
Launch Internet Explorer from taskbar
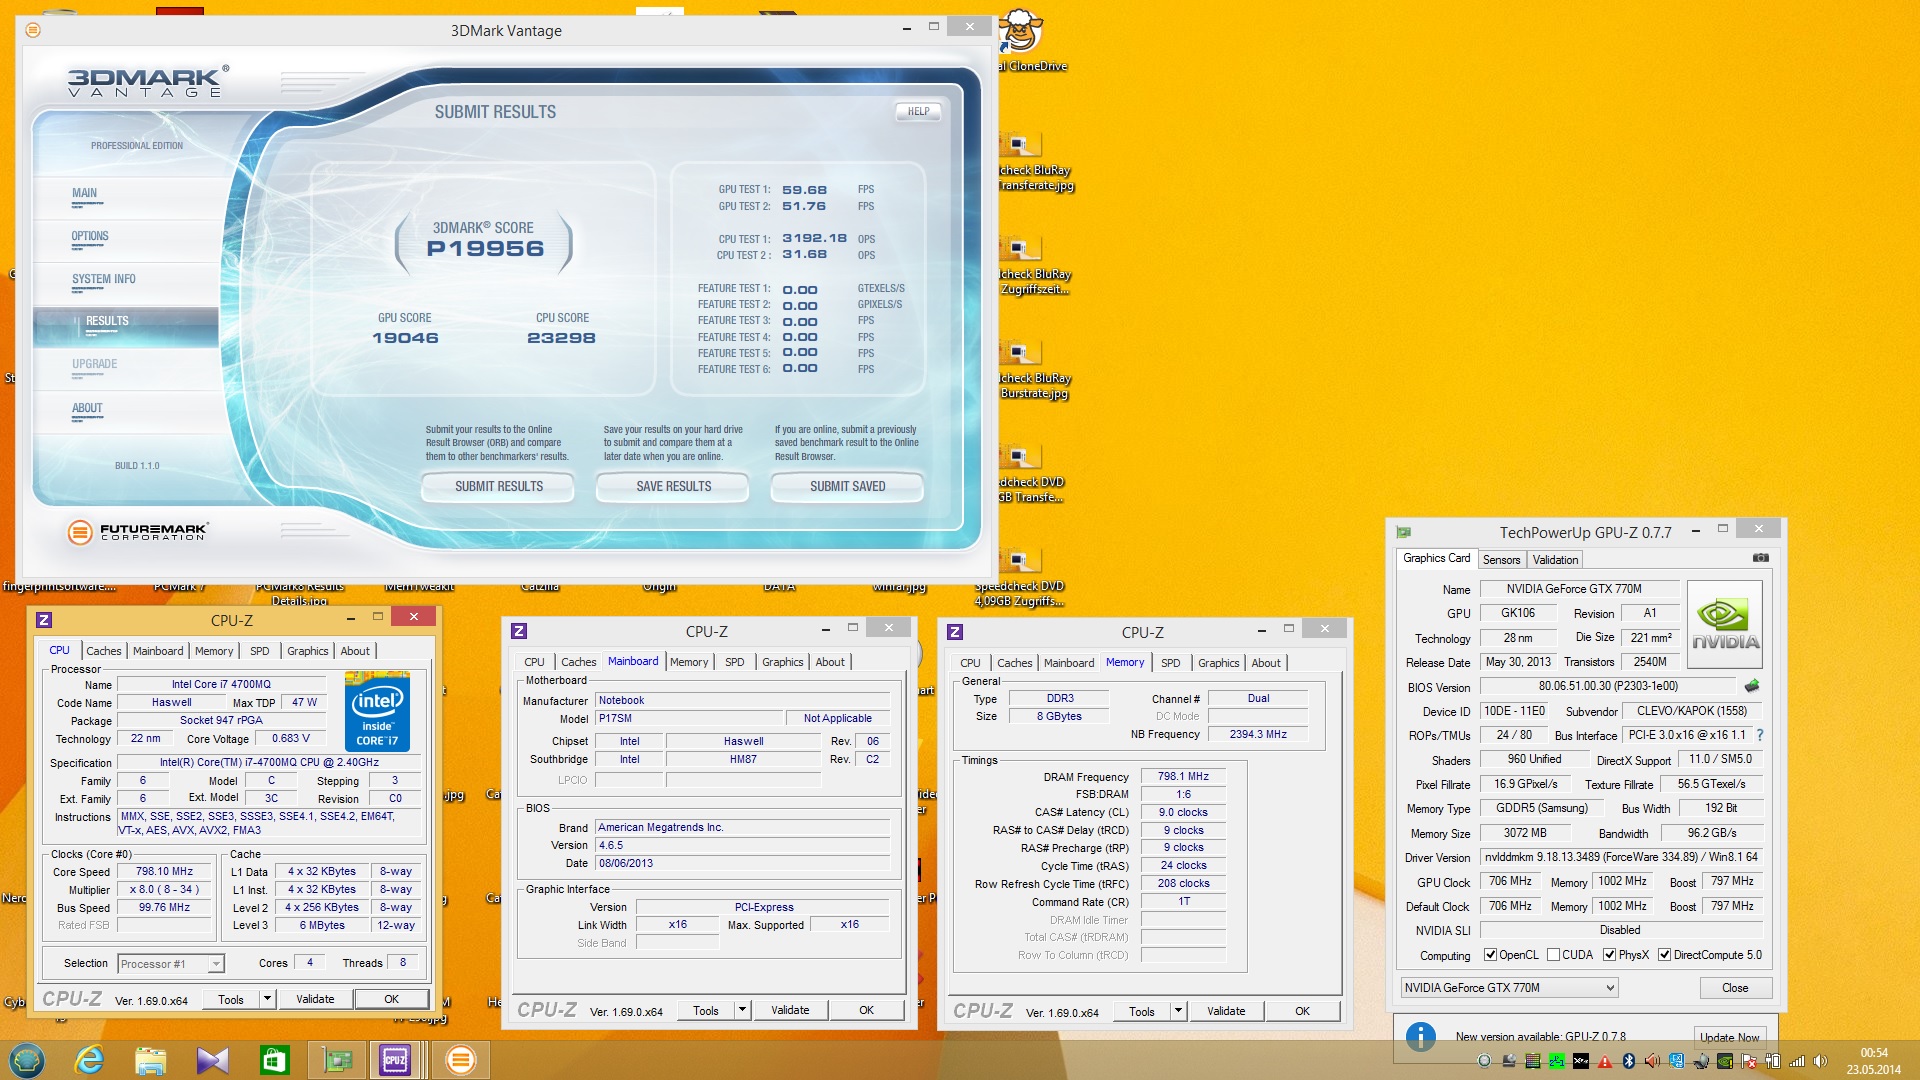(89, 1060)
